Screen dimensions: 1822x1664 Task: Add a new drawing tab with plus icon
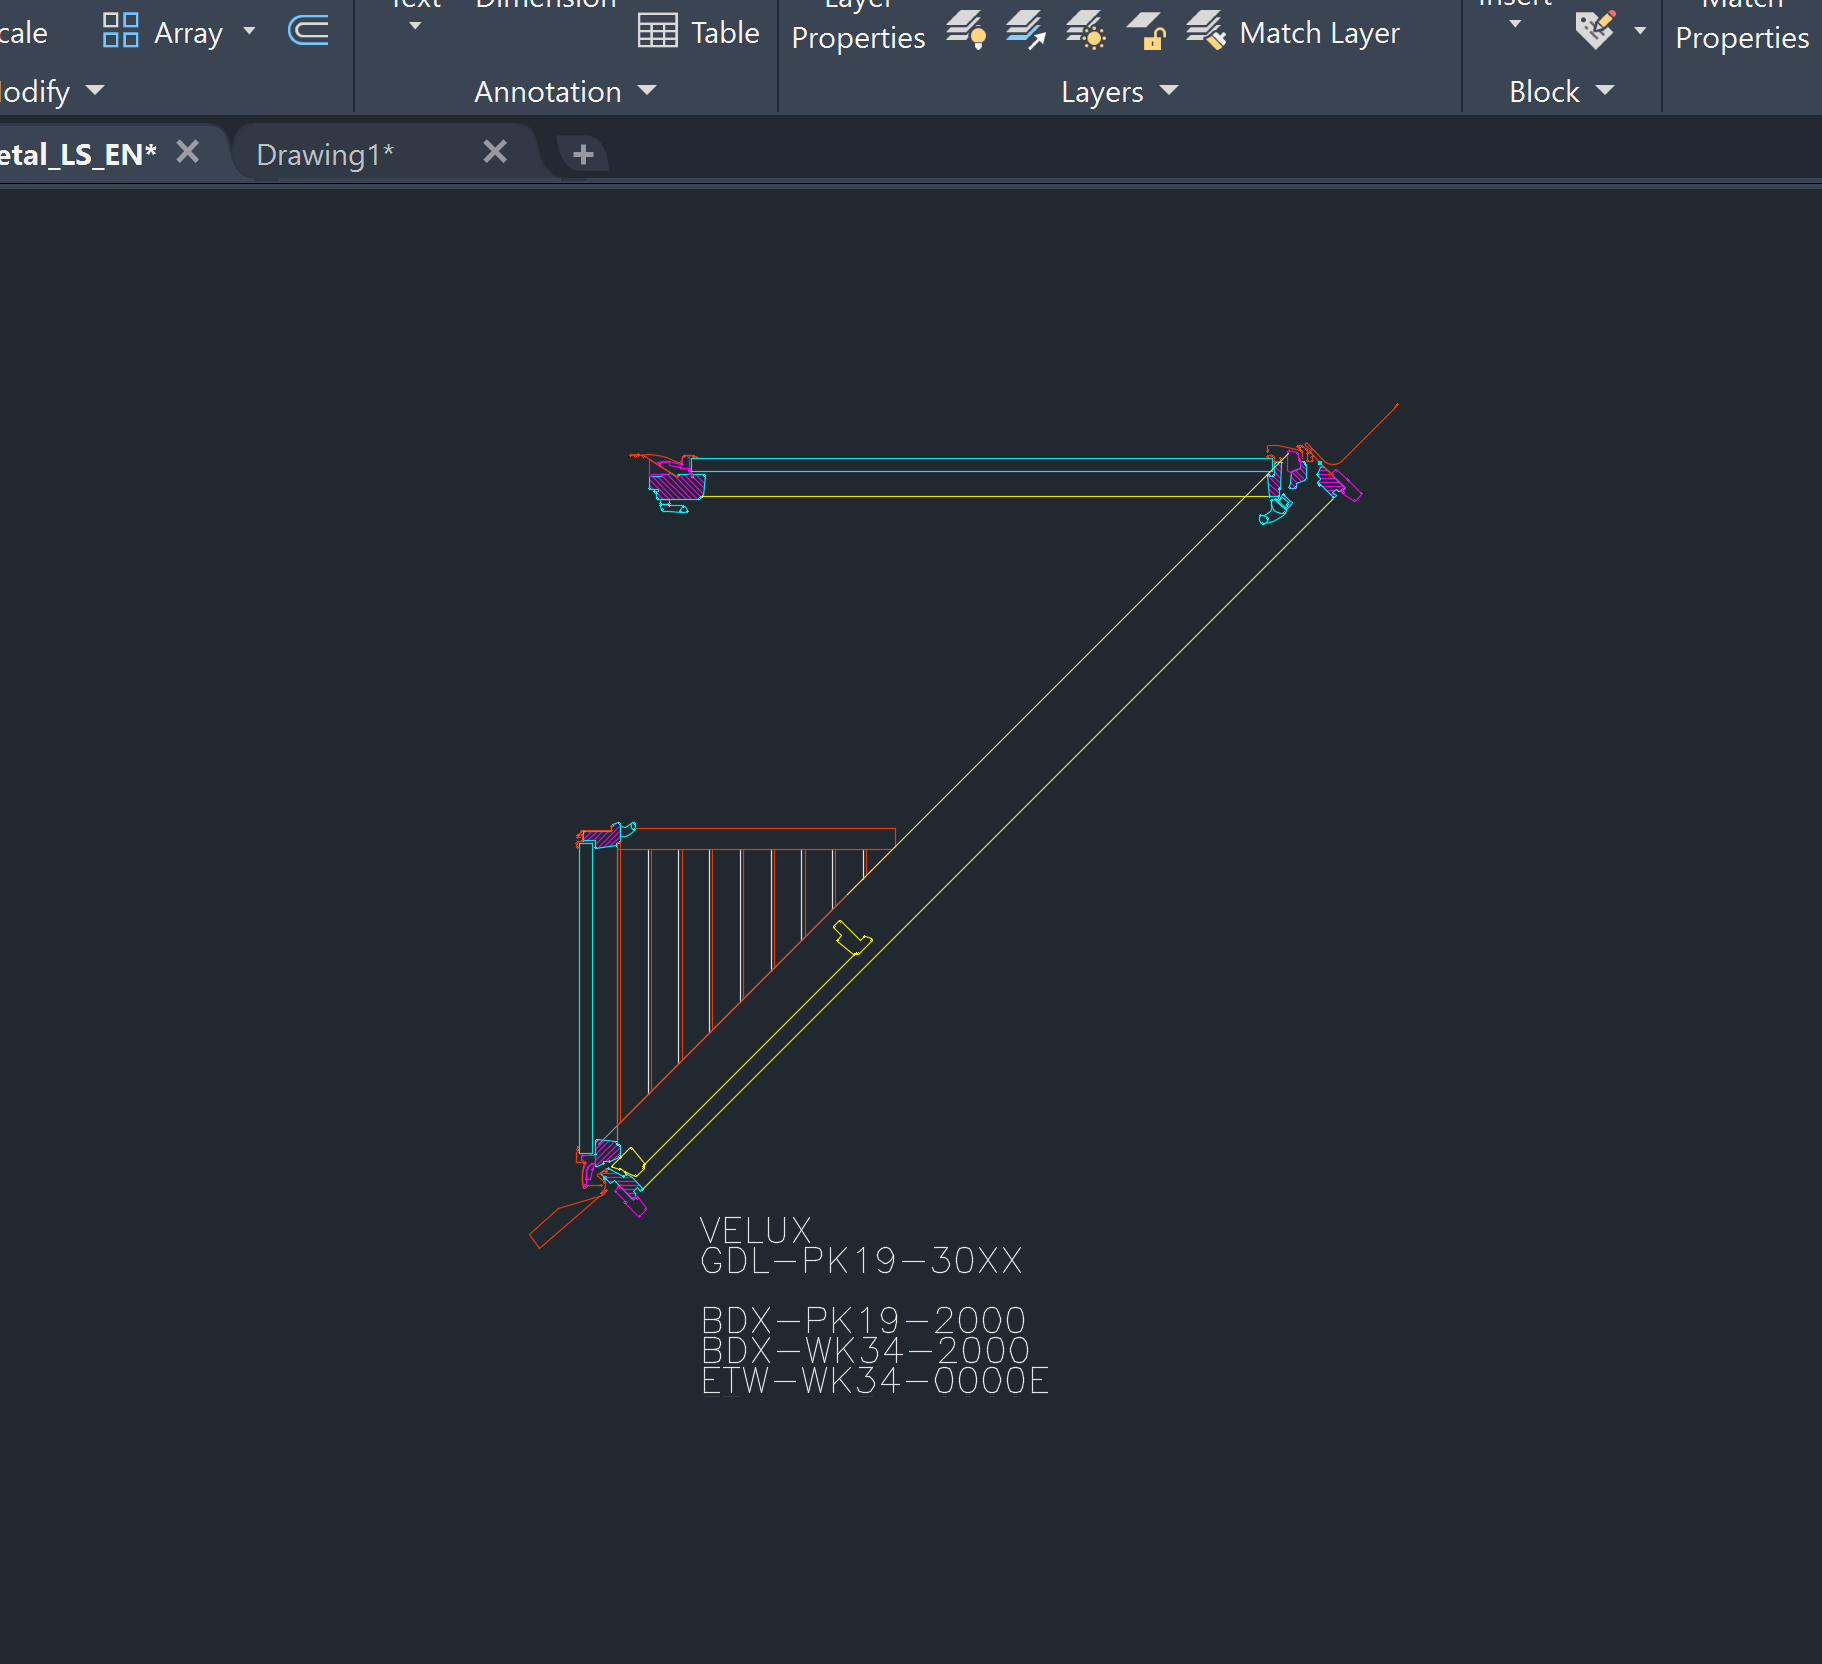tap(584, 154)
